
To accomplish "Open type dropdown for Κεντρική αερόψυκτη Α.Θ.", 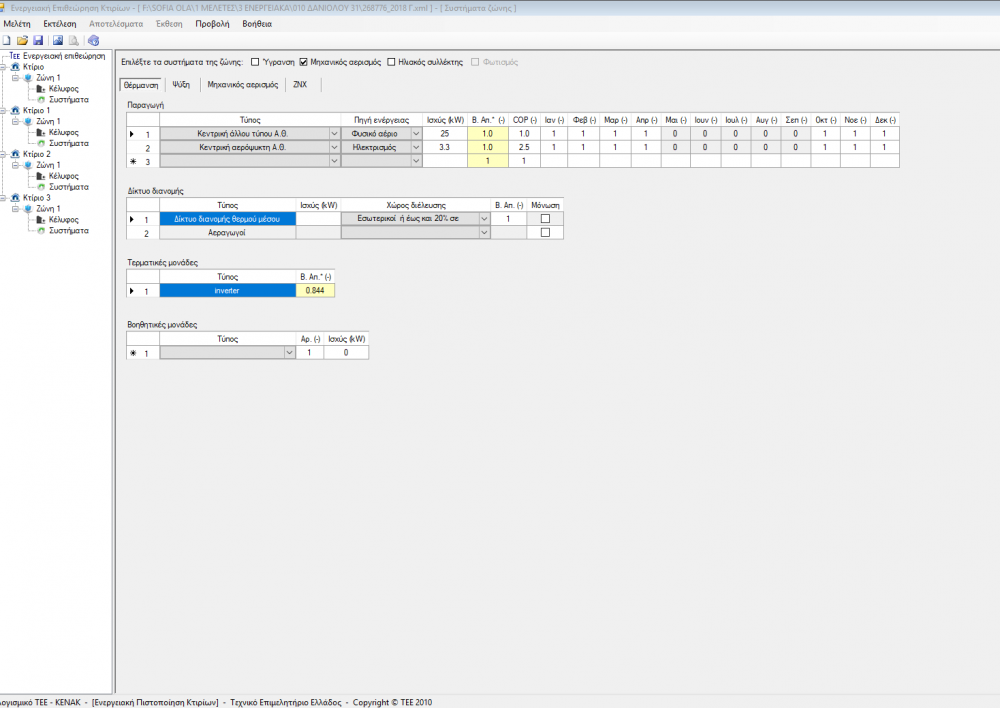I will pos(334,147).
